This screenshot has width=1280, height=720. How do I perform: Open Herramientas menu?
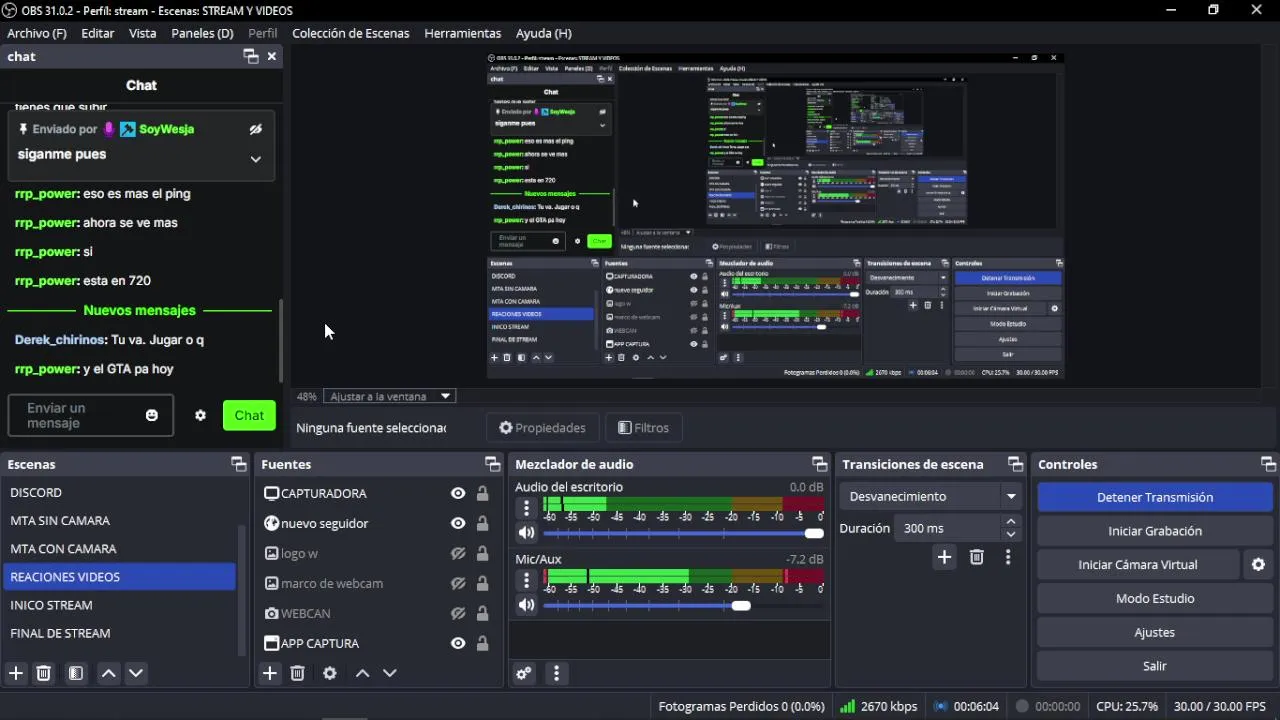pyautogui.click(x=463, y=33)
